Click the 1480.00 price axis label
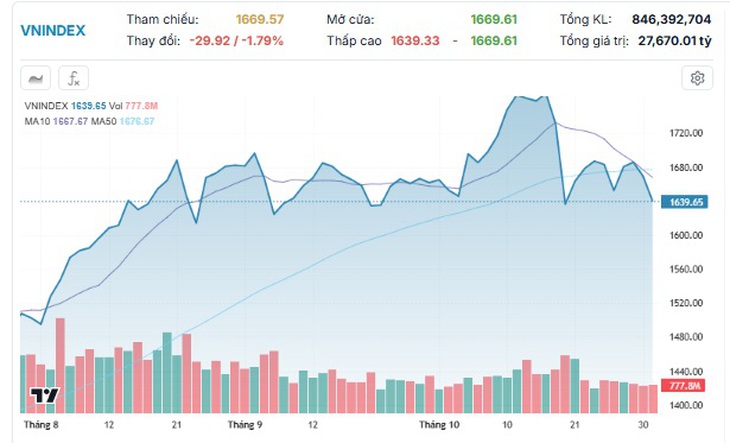 [686, 337]
